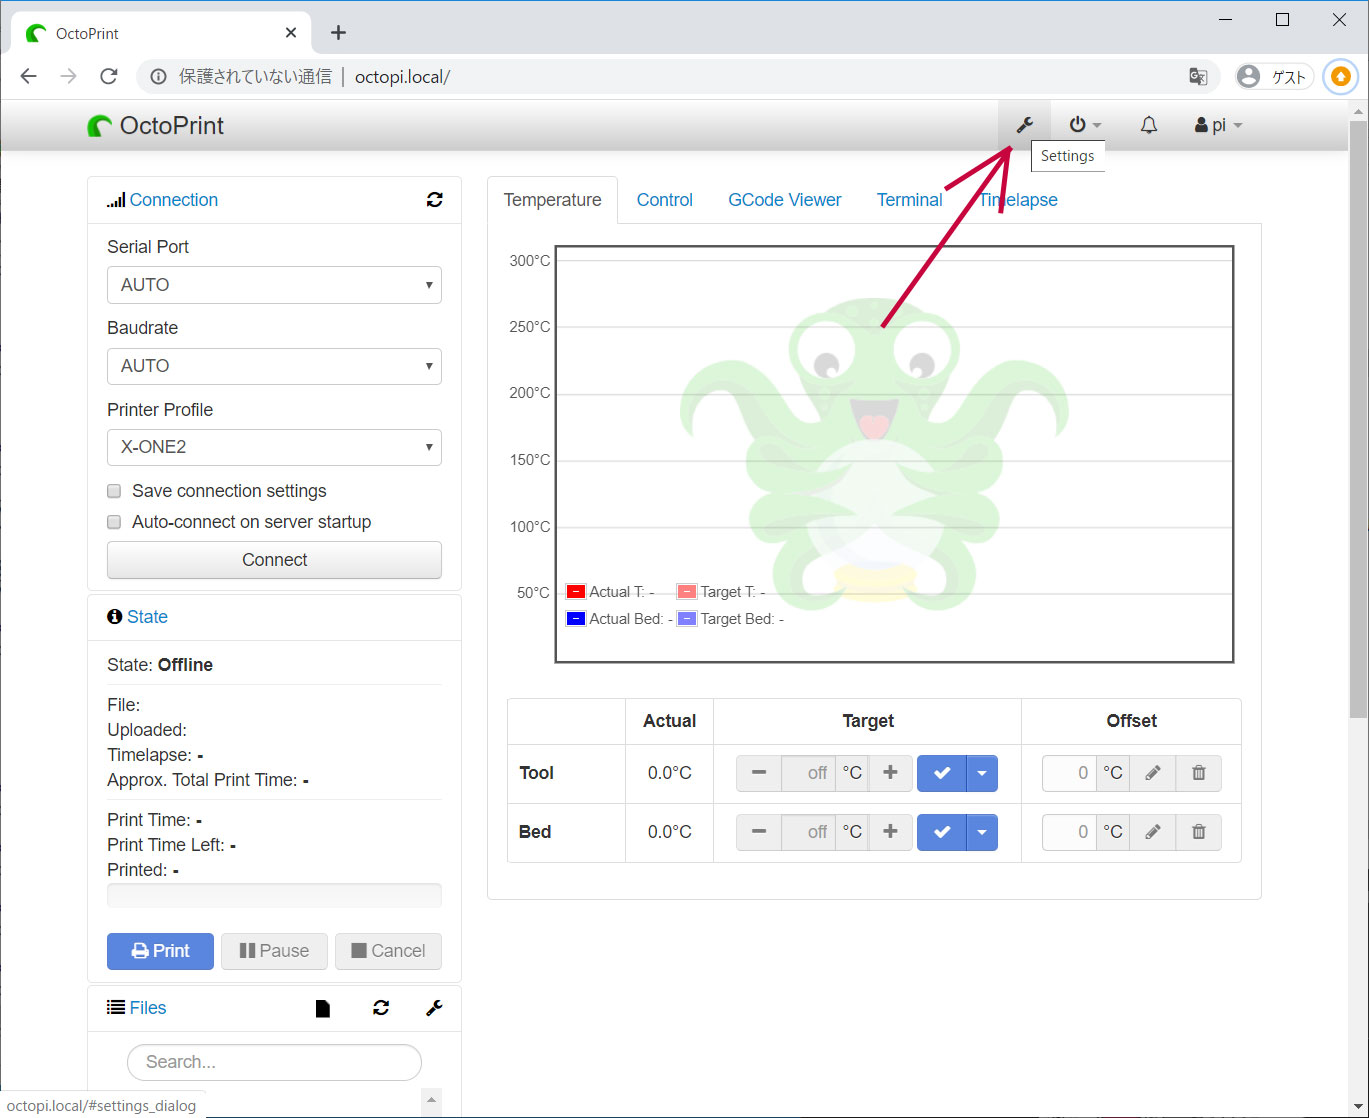
Task: Switch to the Control tab
Action: [x=665, y=200]
